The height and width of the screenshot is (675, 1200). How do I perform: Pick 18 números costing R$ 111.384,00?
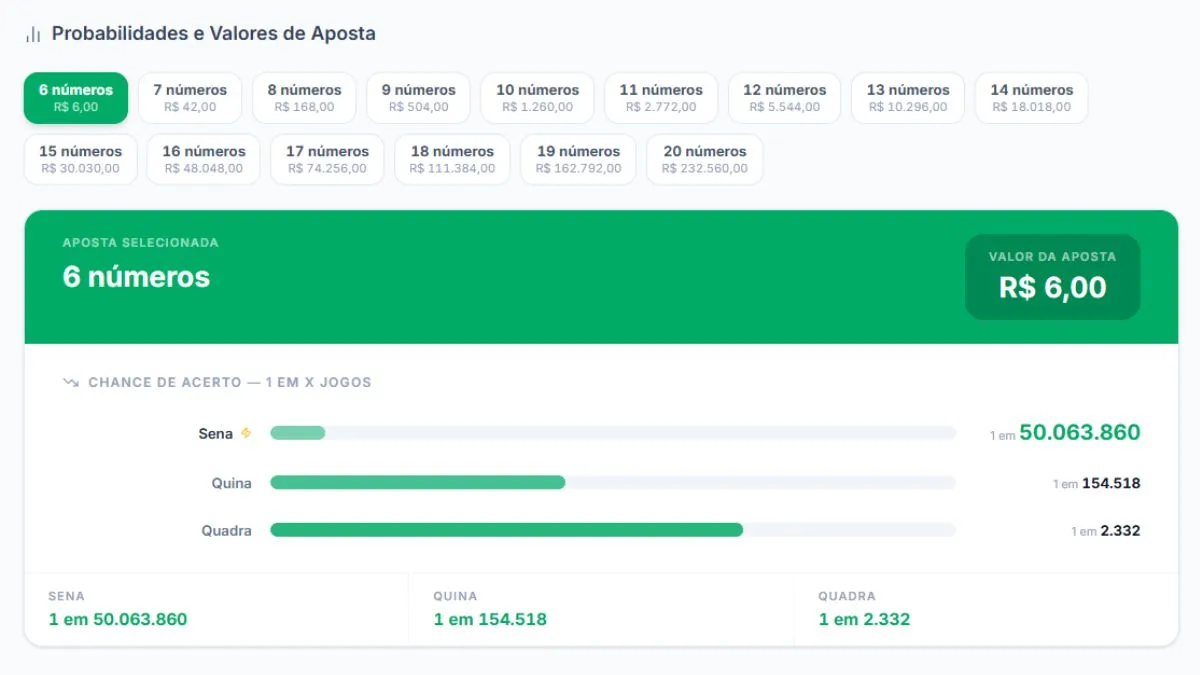[x=452, y=160]
